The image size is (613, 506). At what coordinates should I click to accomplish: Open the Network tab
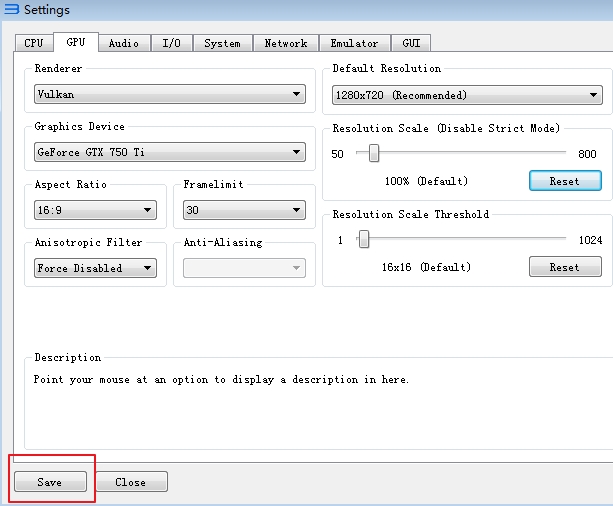(x=285, y=43)
